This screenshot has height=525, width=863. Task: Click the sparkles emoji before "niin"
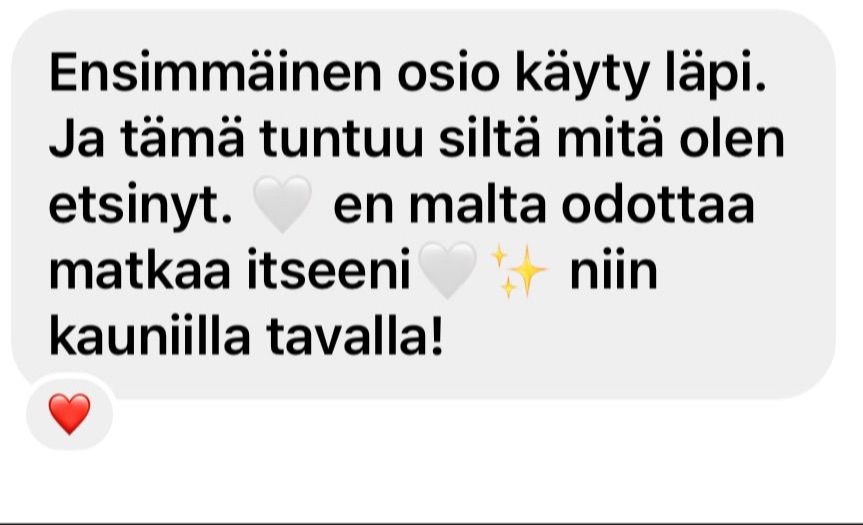click(x=519, y=271)
